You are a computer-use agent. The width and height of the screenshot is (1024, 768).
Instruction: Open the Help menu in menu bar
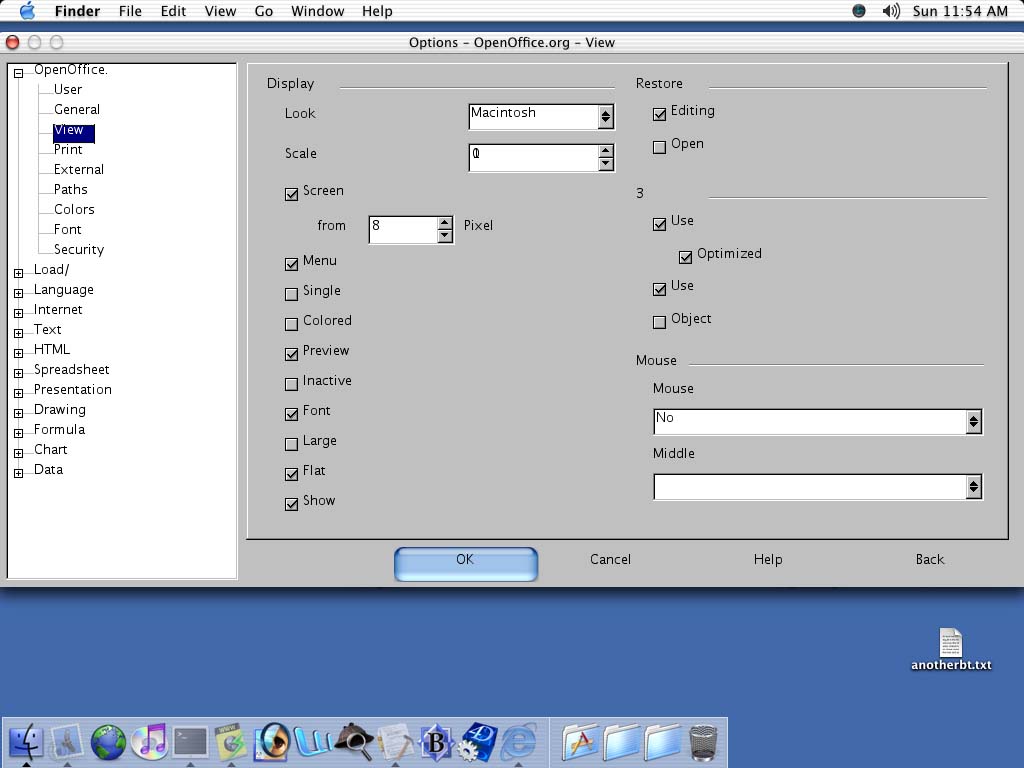pos(377,11)
